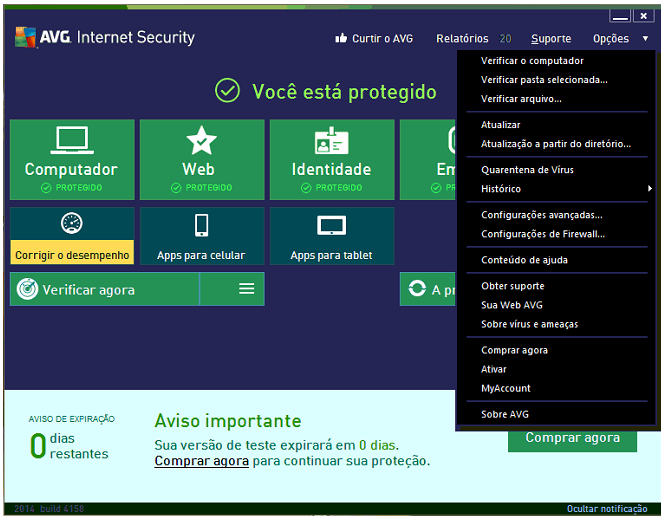Open Apps para celular tile

202,236
